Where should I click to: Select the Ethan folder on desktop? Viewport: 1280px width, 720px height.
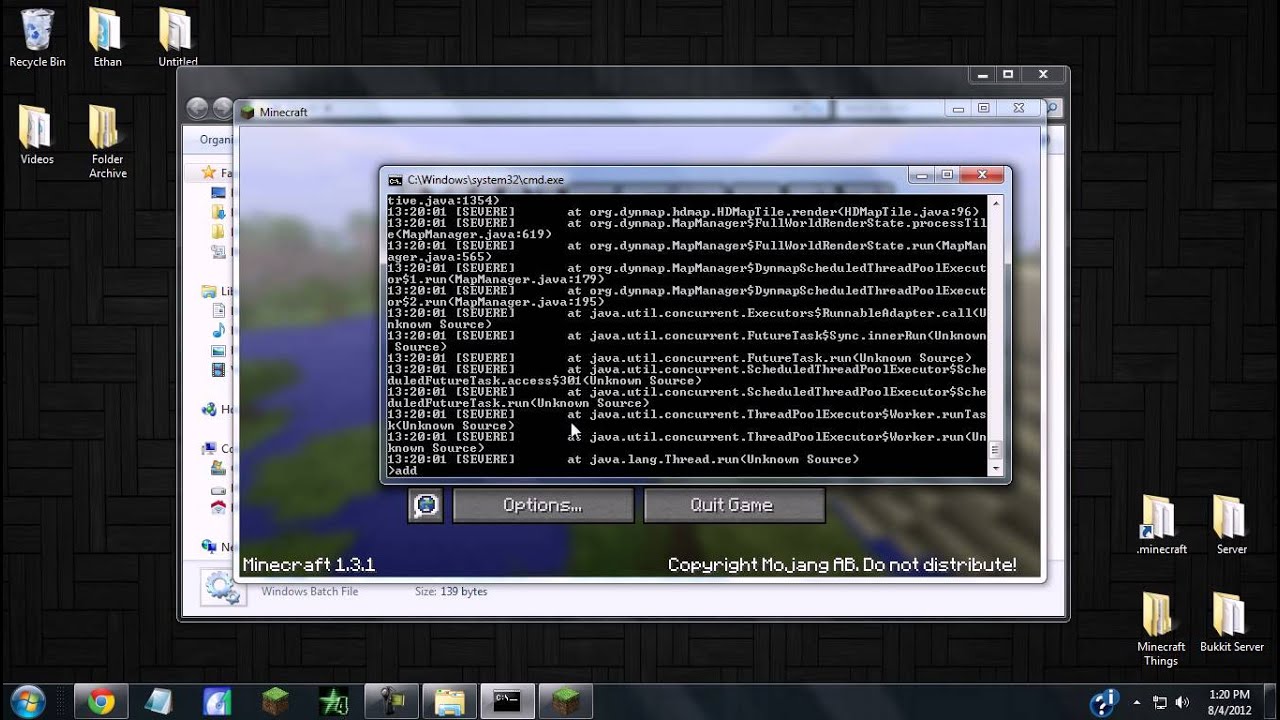tap(107, 38)
